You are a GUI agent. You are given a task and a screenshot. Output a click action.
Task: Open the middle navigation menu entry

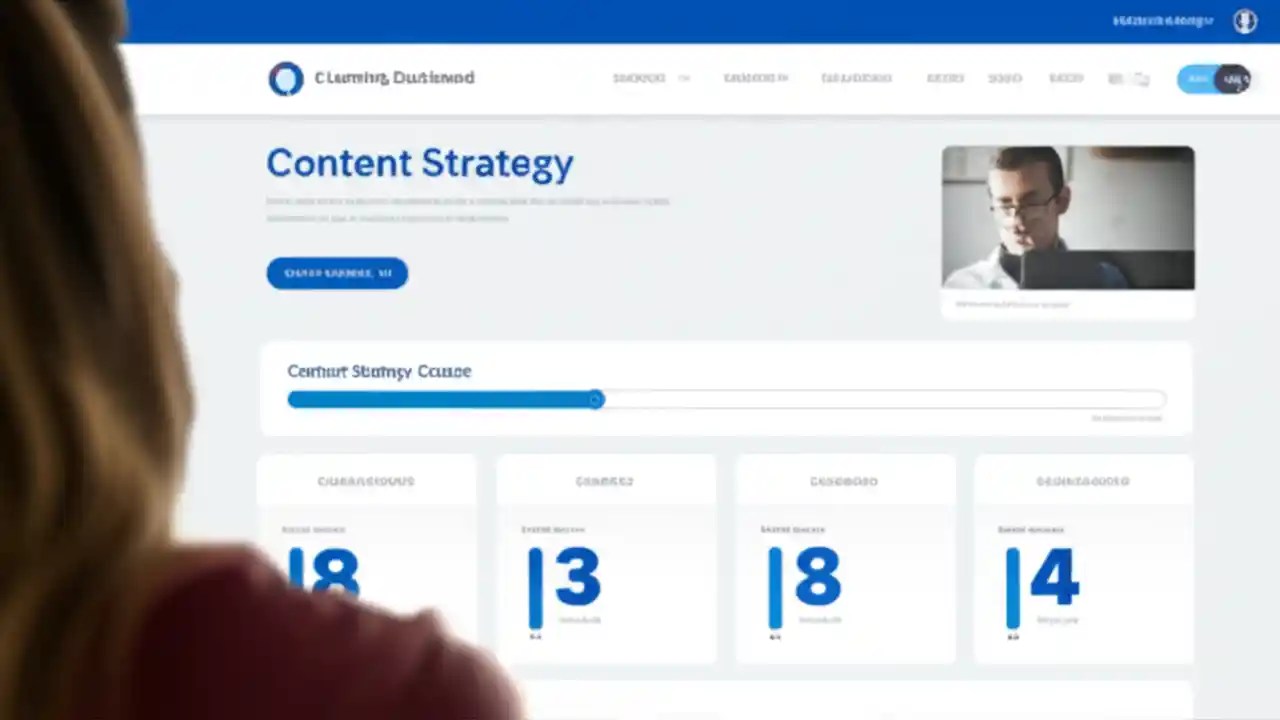point(856,78)
